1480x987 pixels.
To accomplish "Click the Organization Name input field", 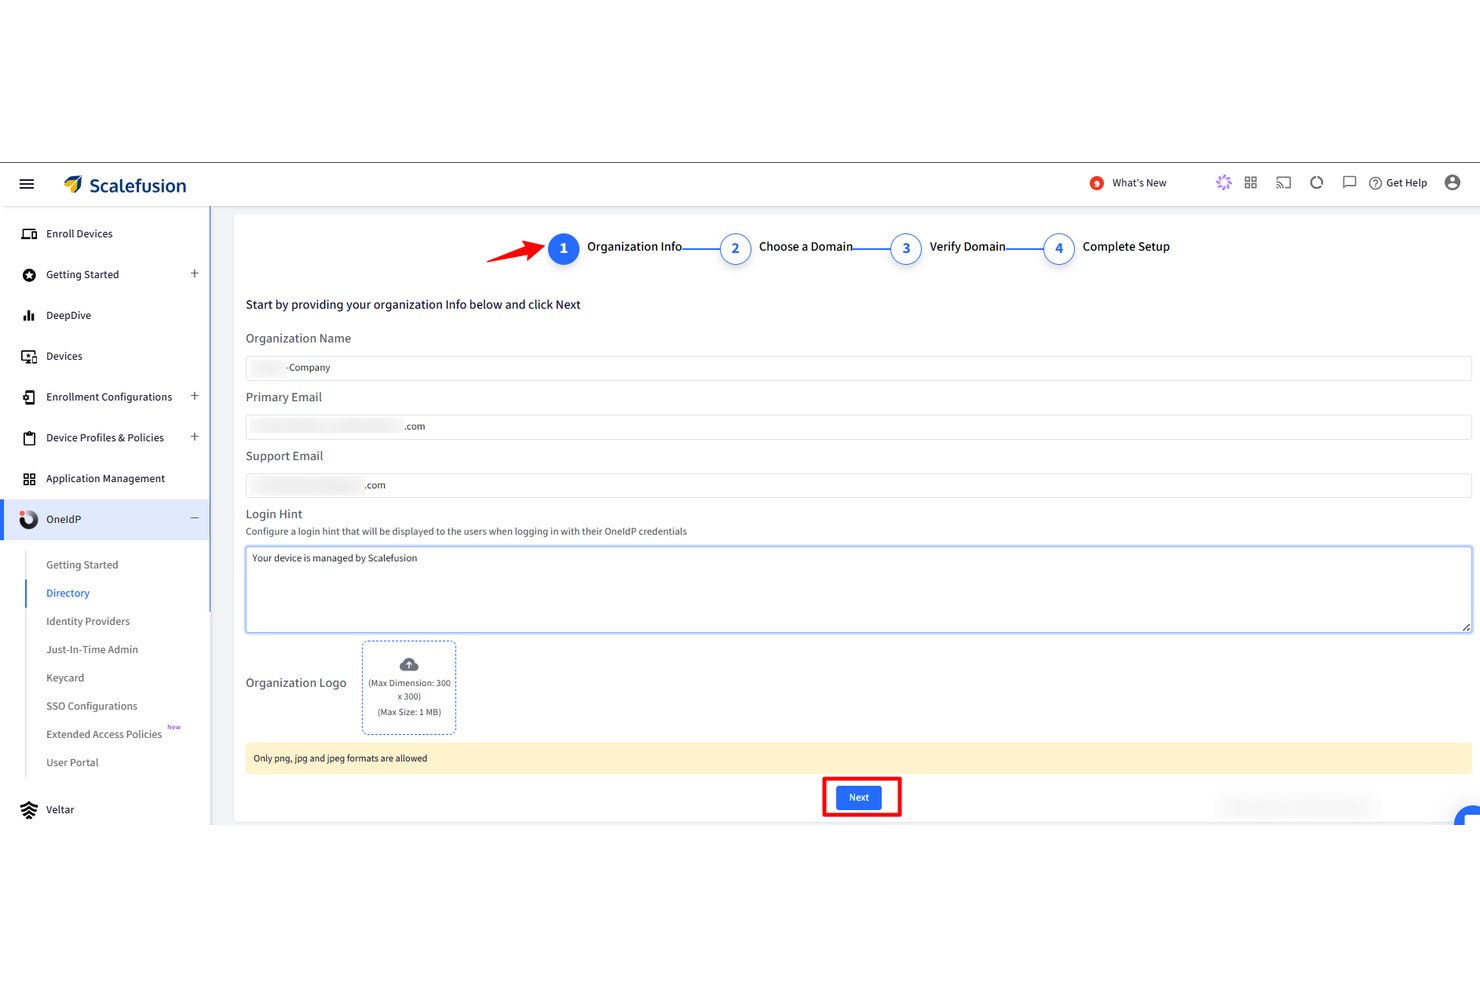I will pyautogui.click(x=858, y=368).
